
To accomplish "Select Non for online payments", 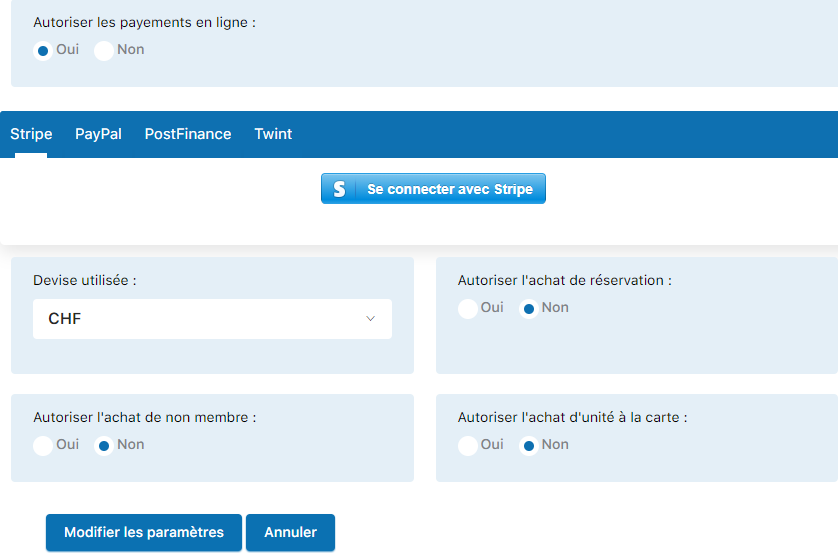I will click(x=104, y=51).
